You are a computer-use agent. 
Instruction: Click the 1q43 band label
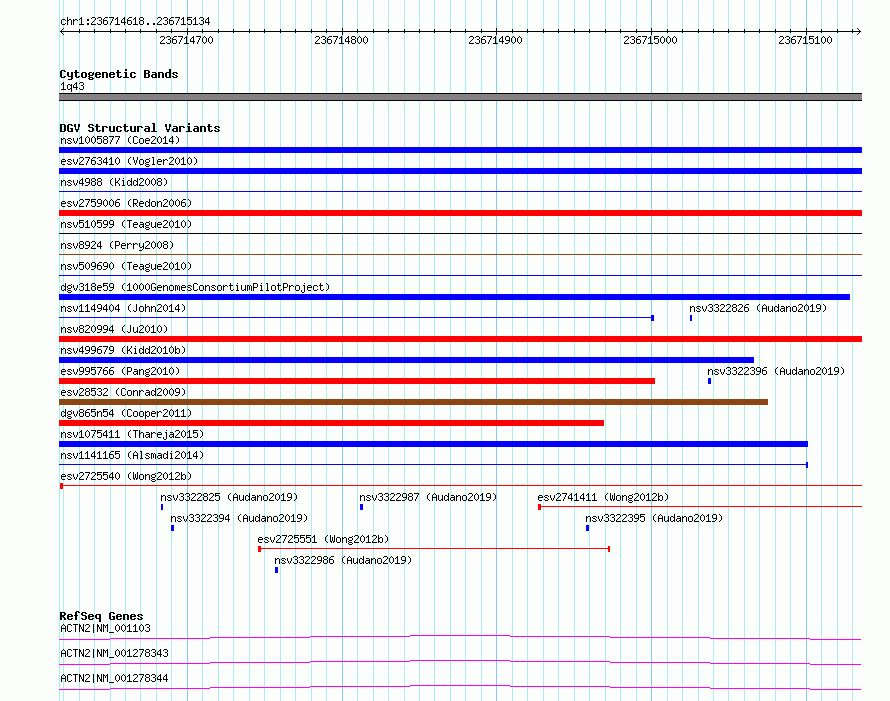(72, 86)
